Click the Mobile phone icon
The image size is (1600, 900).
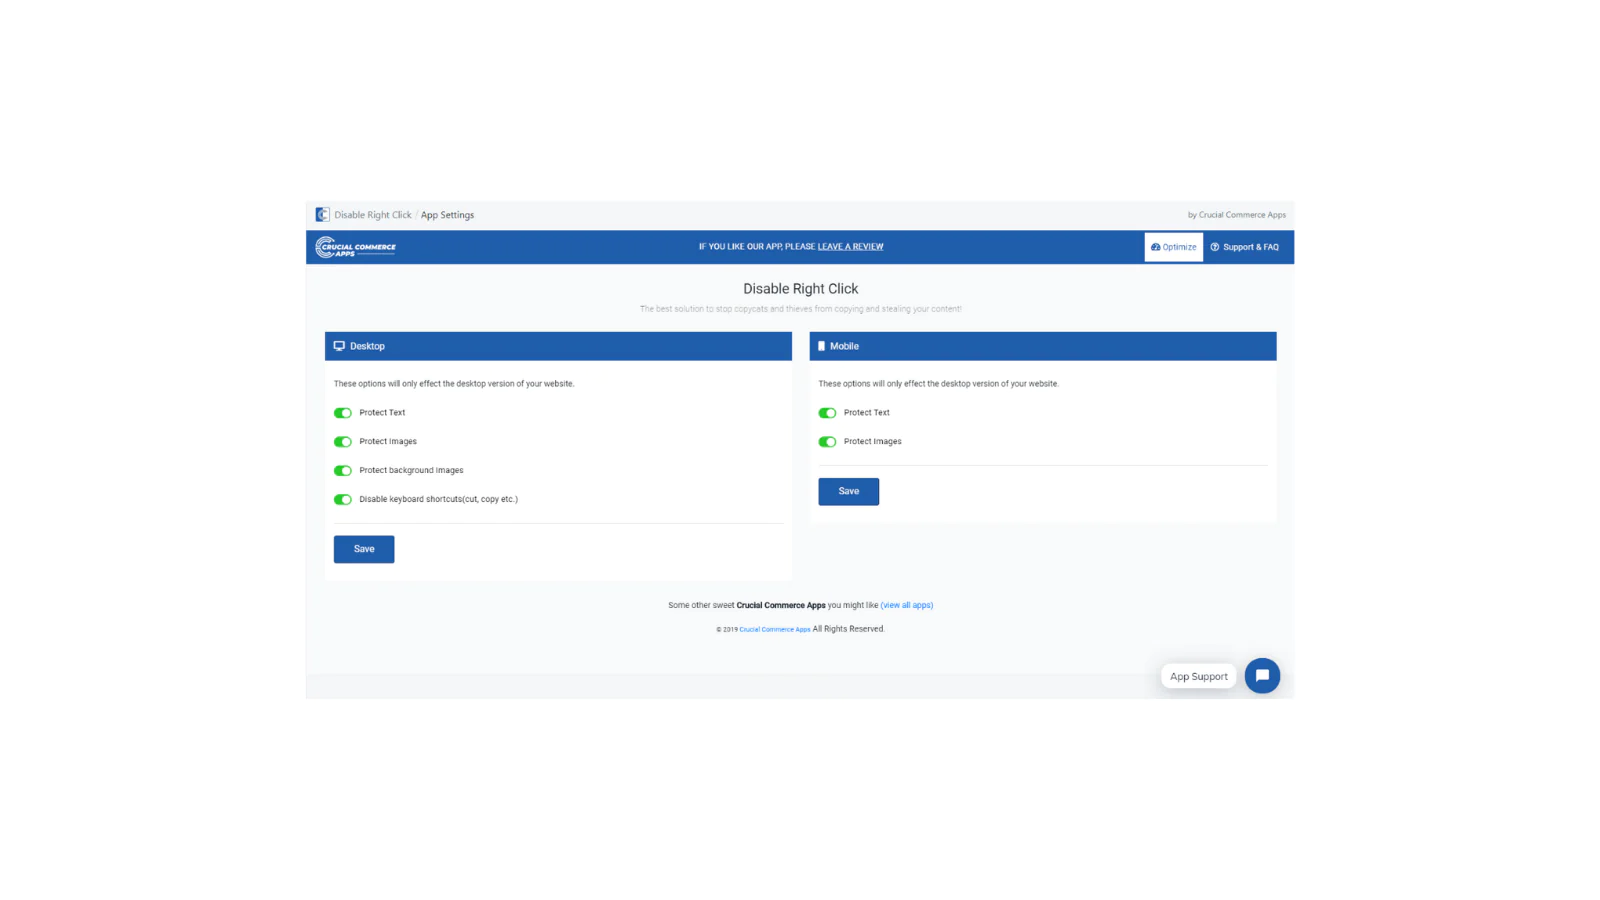(x=822, y=346)
